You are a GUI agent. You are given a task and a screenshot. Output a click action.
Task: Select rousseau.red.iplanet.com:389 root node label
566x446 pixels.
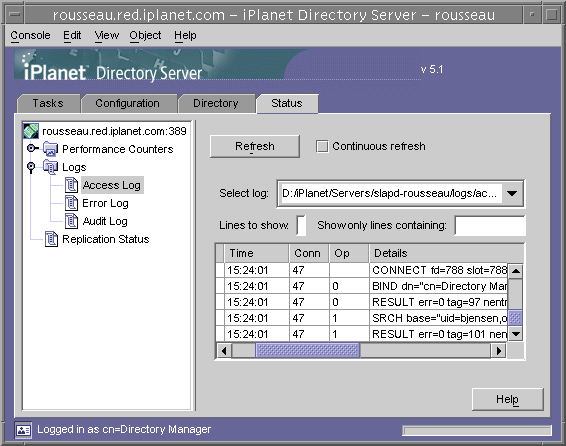point(114,131)
